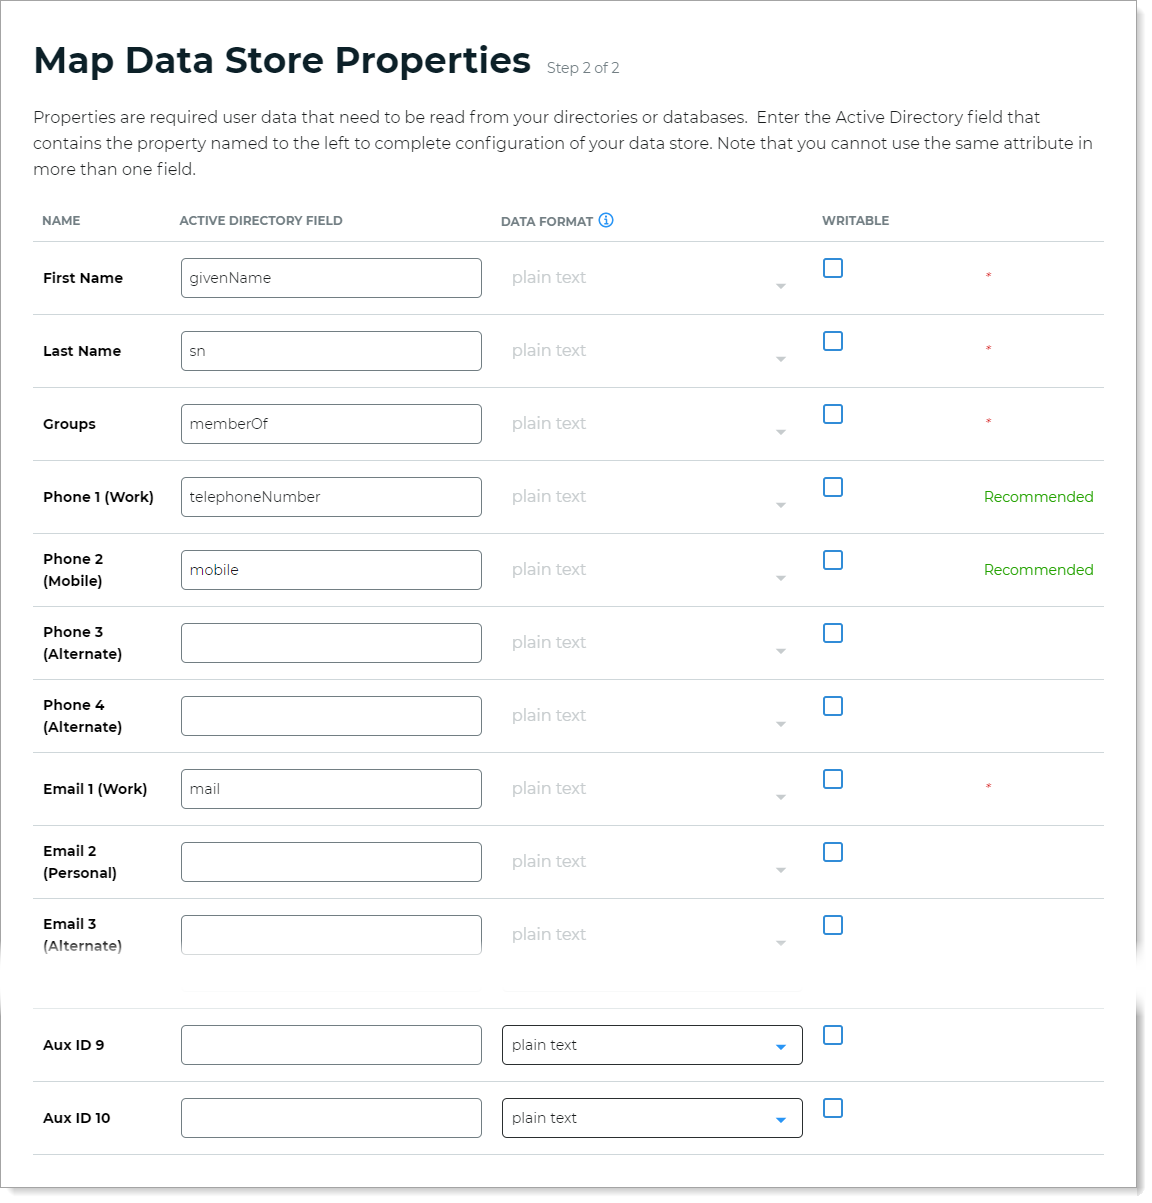Open Phone 2 (Mobile) data format dropdown
Viewport: 1152px width, 1203px height.
point(652,570)
